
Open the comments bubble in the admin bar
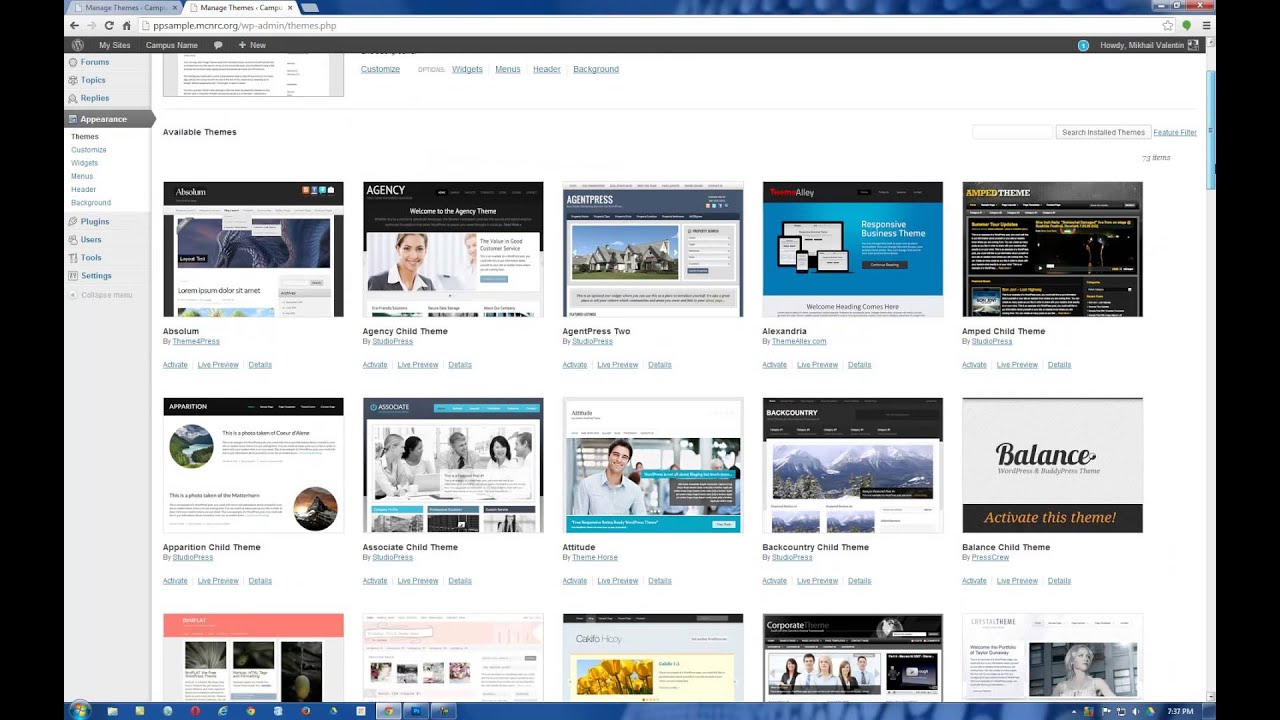218,45
